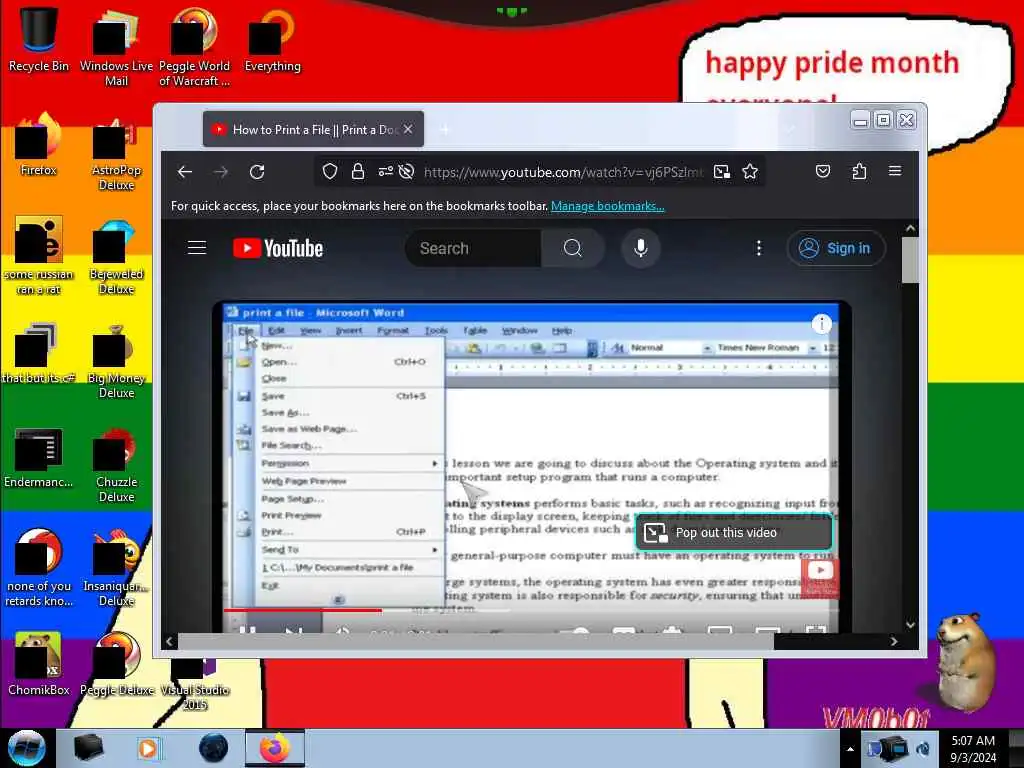The height and width of the screenshot is (768, 1024).
Task: Open the Firefox application hamburger menu
Action: tap(895, 171)
